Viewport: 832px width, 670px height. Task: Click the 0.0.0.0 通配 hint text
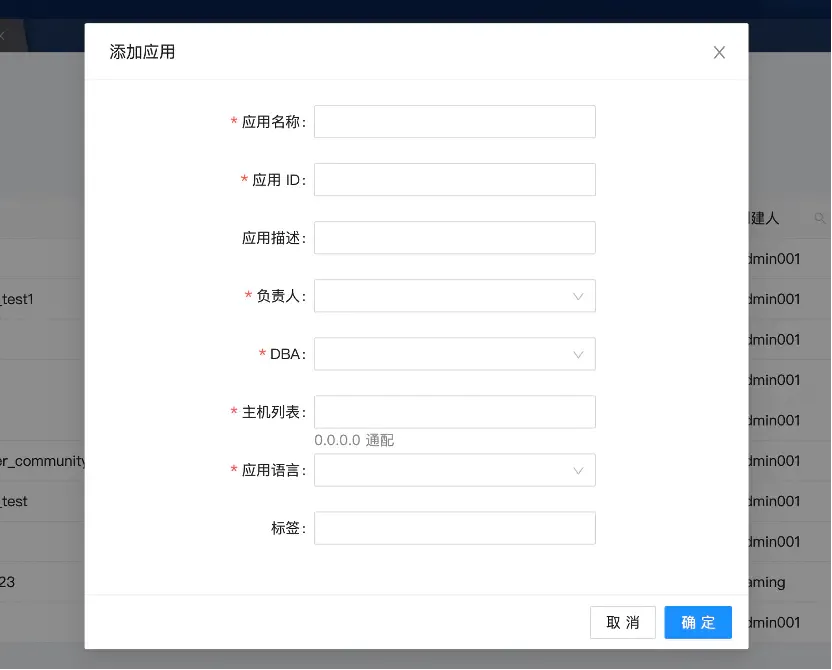pos(353,439)
